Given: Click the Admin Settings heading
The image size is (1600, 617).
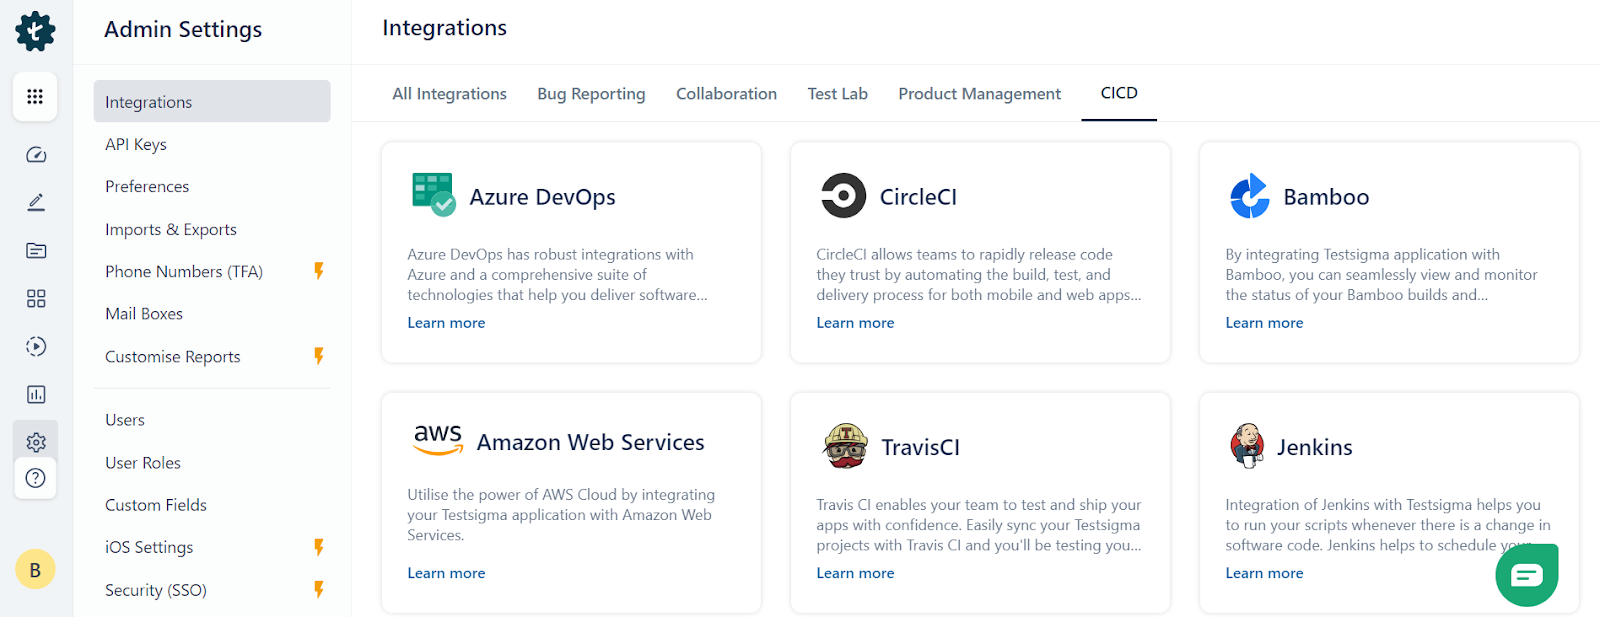Looking at the screenshot, I should [183, 30].
